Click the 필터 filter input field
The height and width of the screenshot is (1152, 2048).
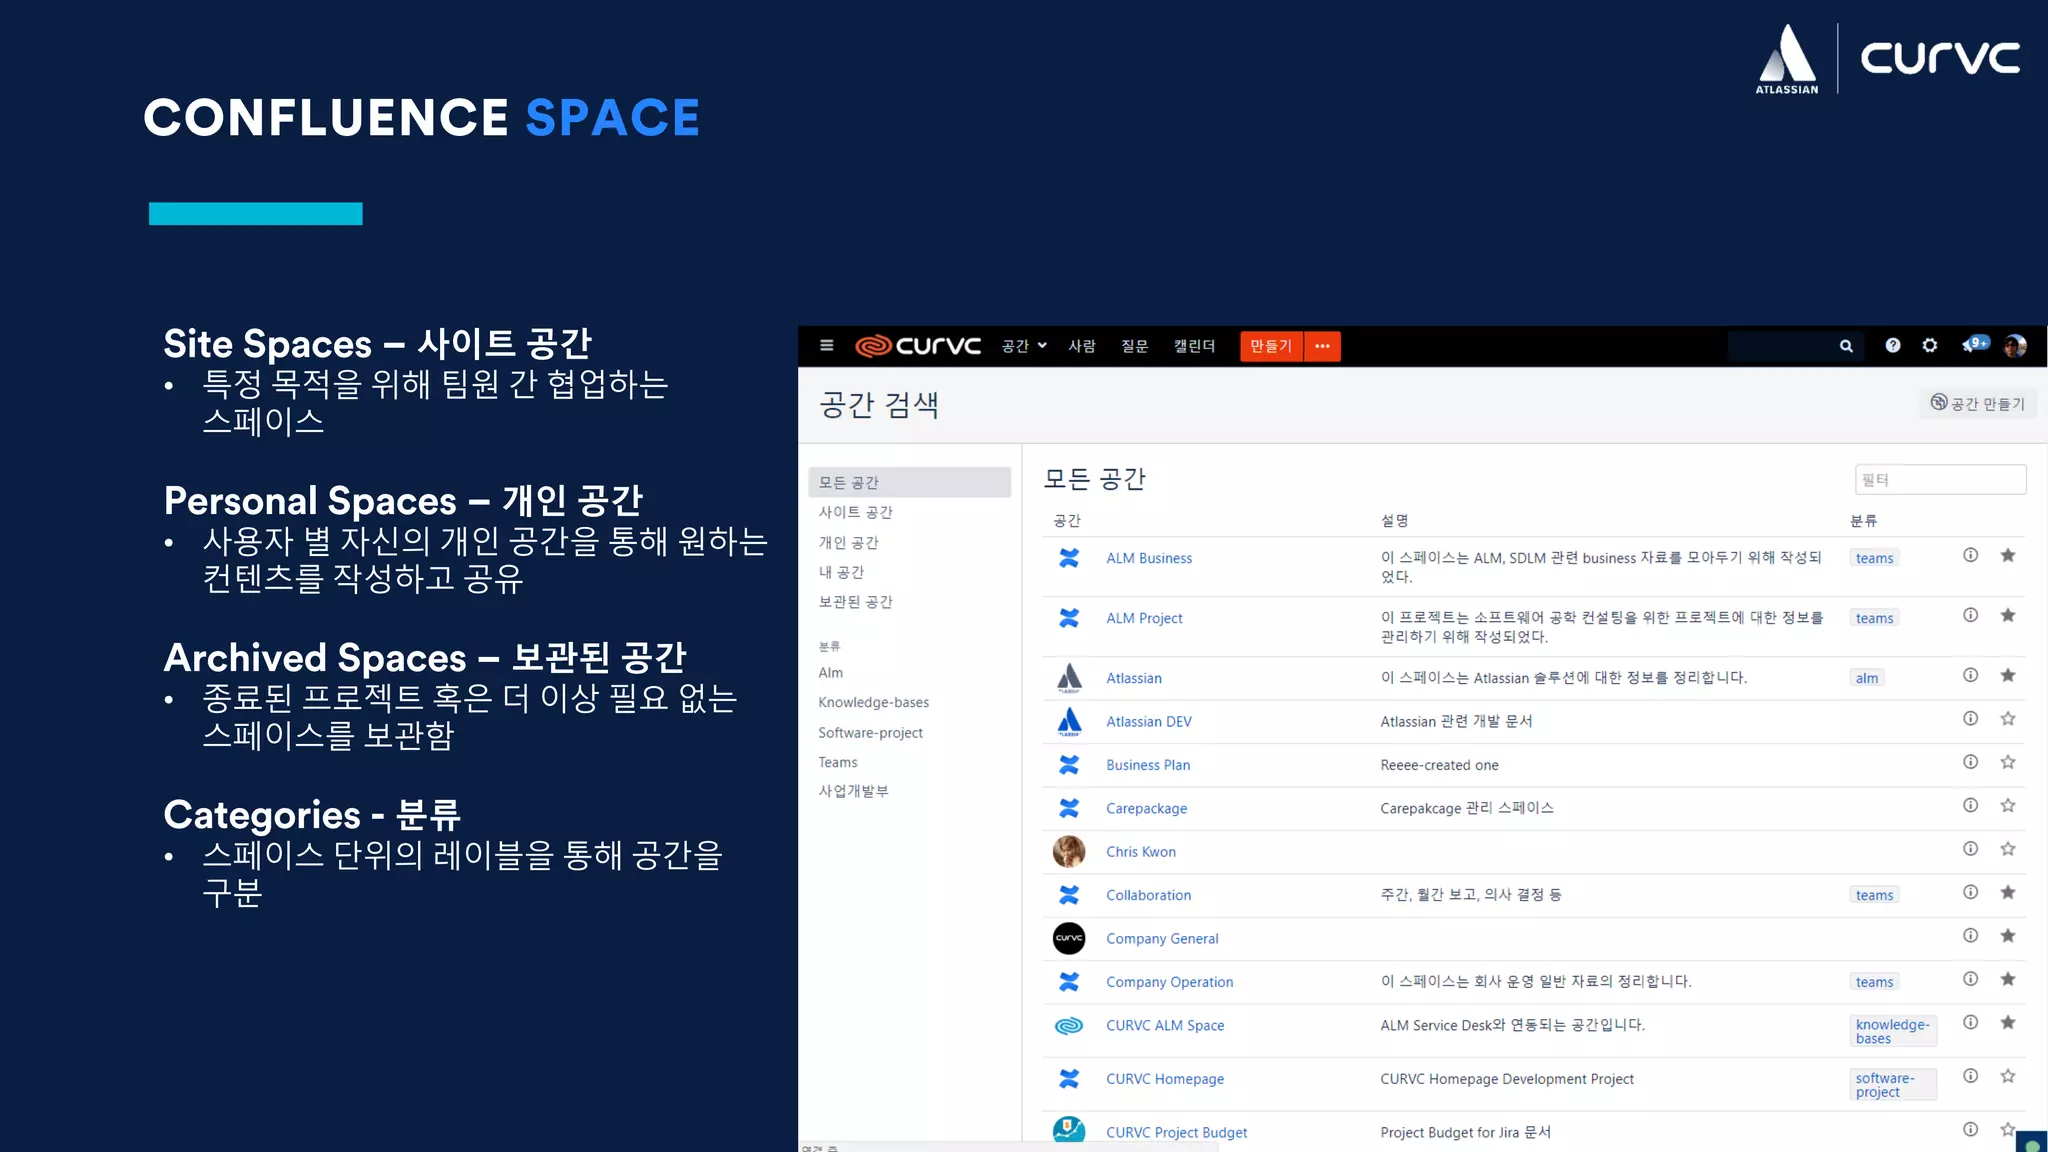[x=1940, y=480]
